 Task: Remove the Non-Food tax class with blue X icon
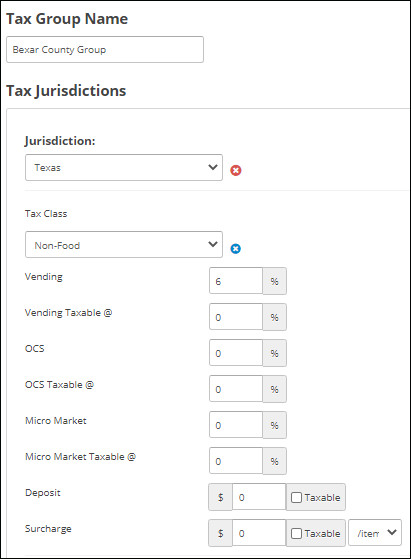(235, 248)
